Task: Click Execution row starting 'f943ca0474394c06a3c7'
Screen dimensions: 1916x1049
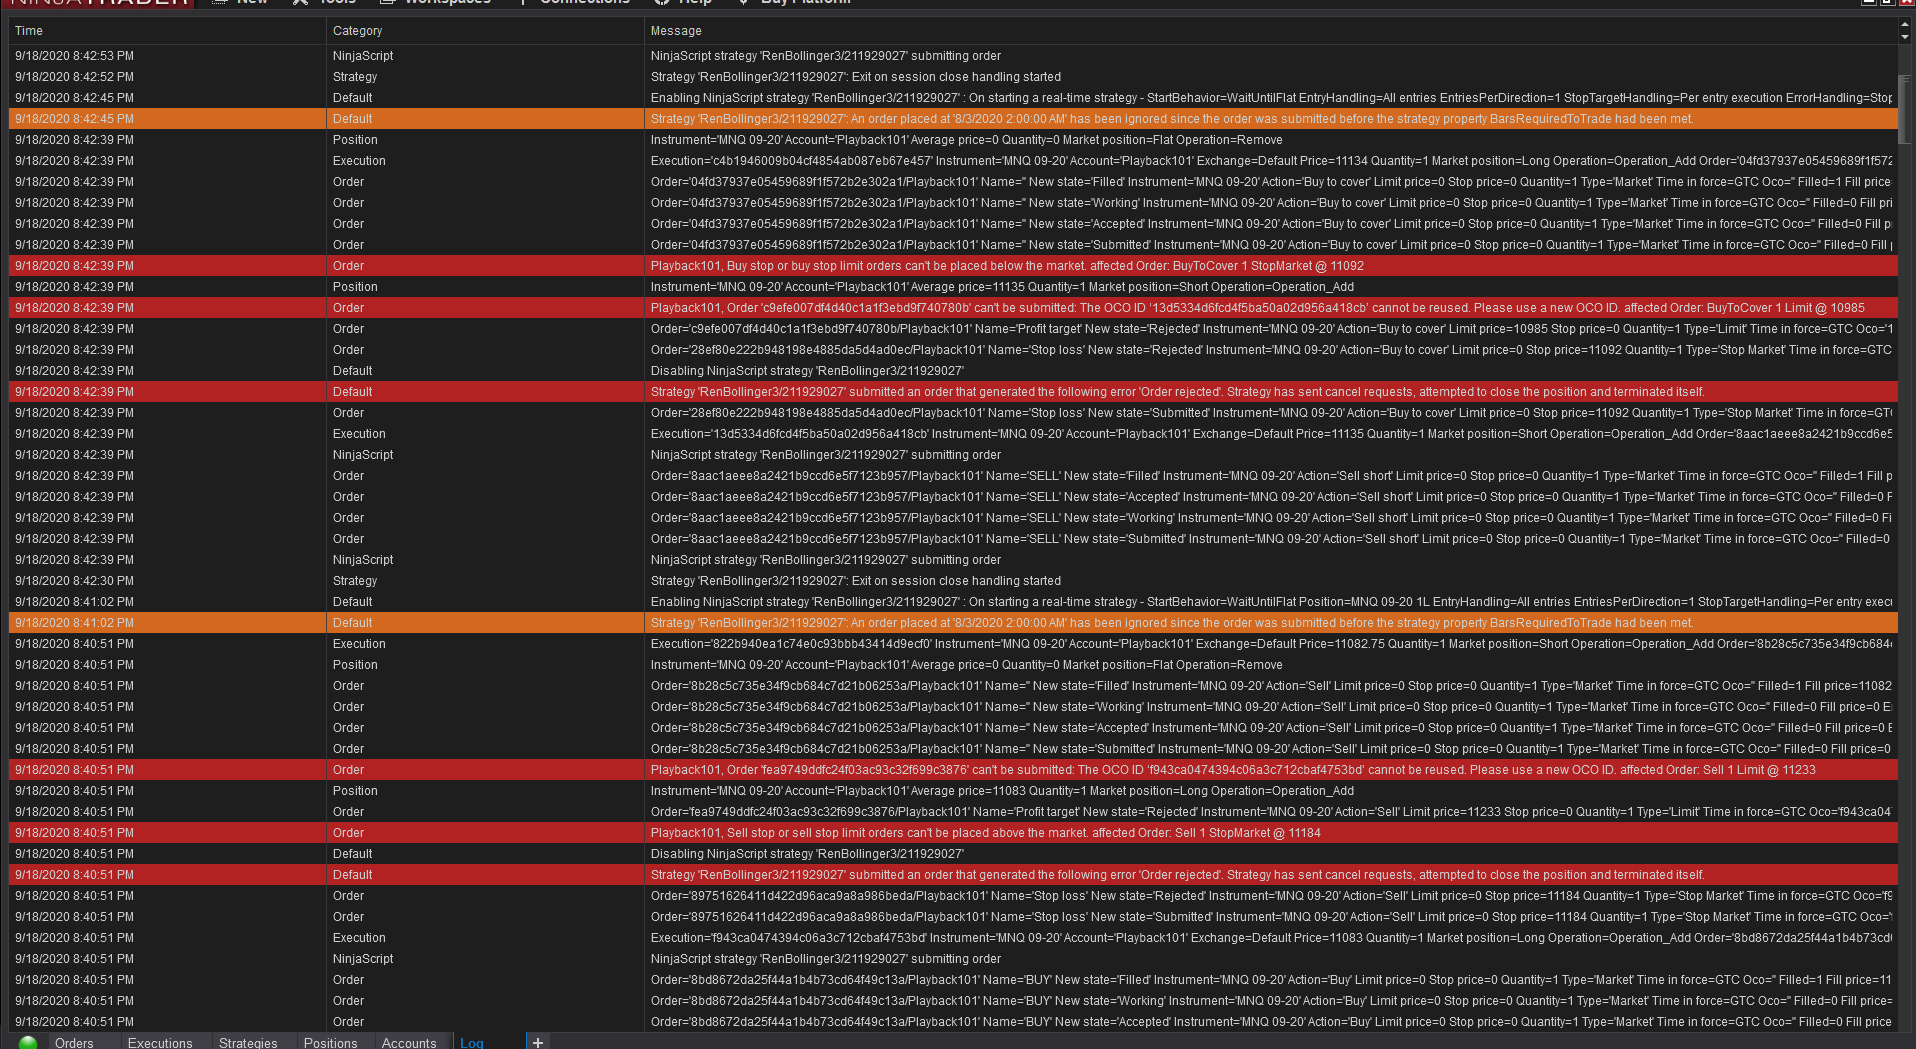Action: pyautogui.click(x=953, y=938)
